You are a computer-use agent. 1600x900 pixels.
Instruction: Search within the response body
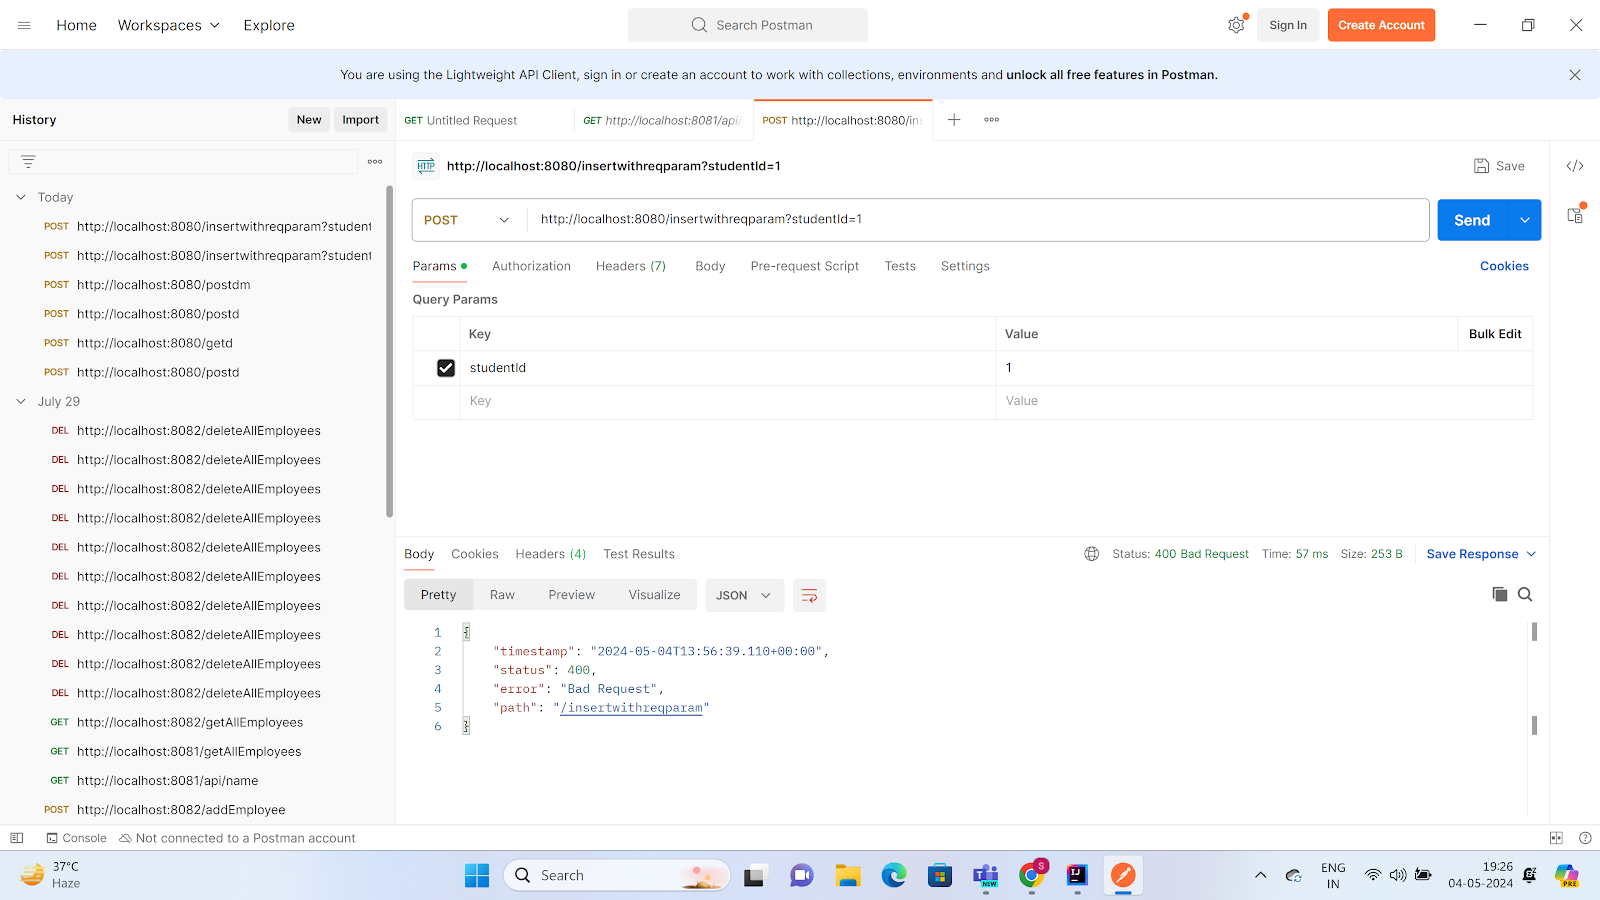click(1525, 594)
